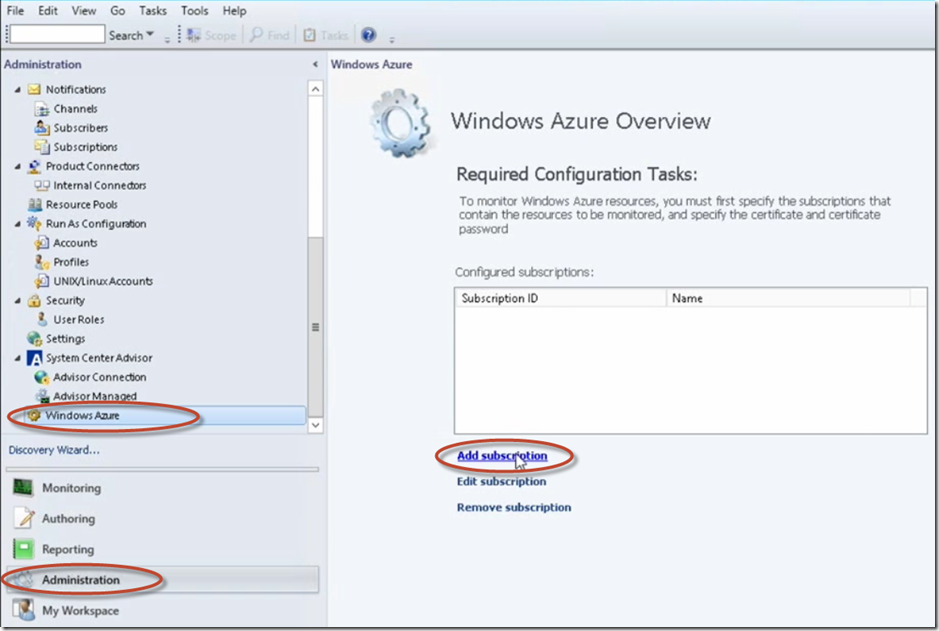Click the Settings globe icon
This screenshot has height=631, width=939.
click(x=35, y=338)
